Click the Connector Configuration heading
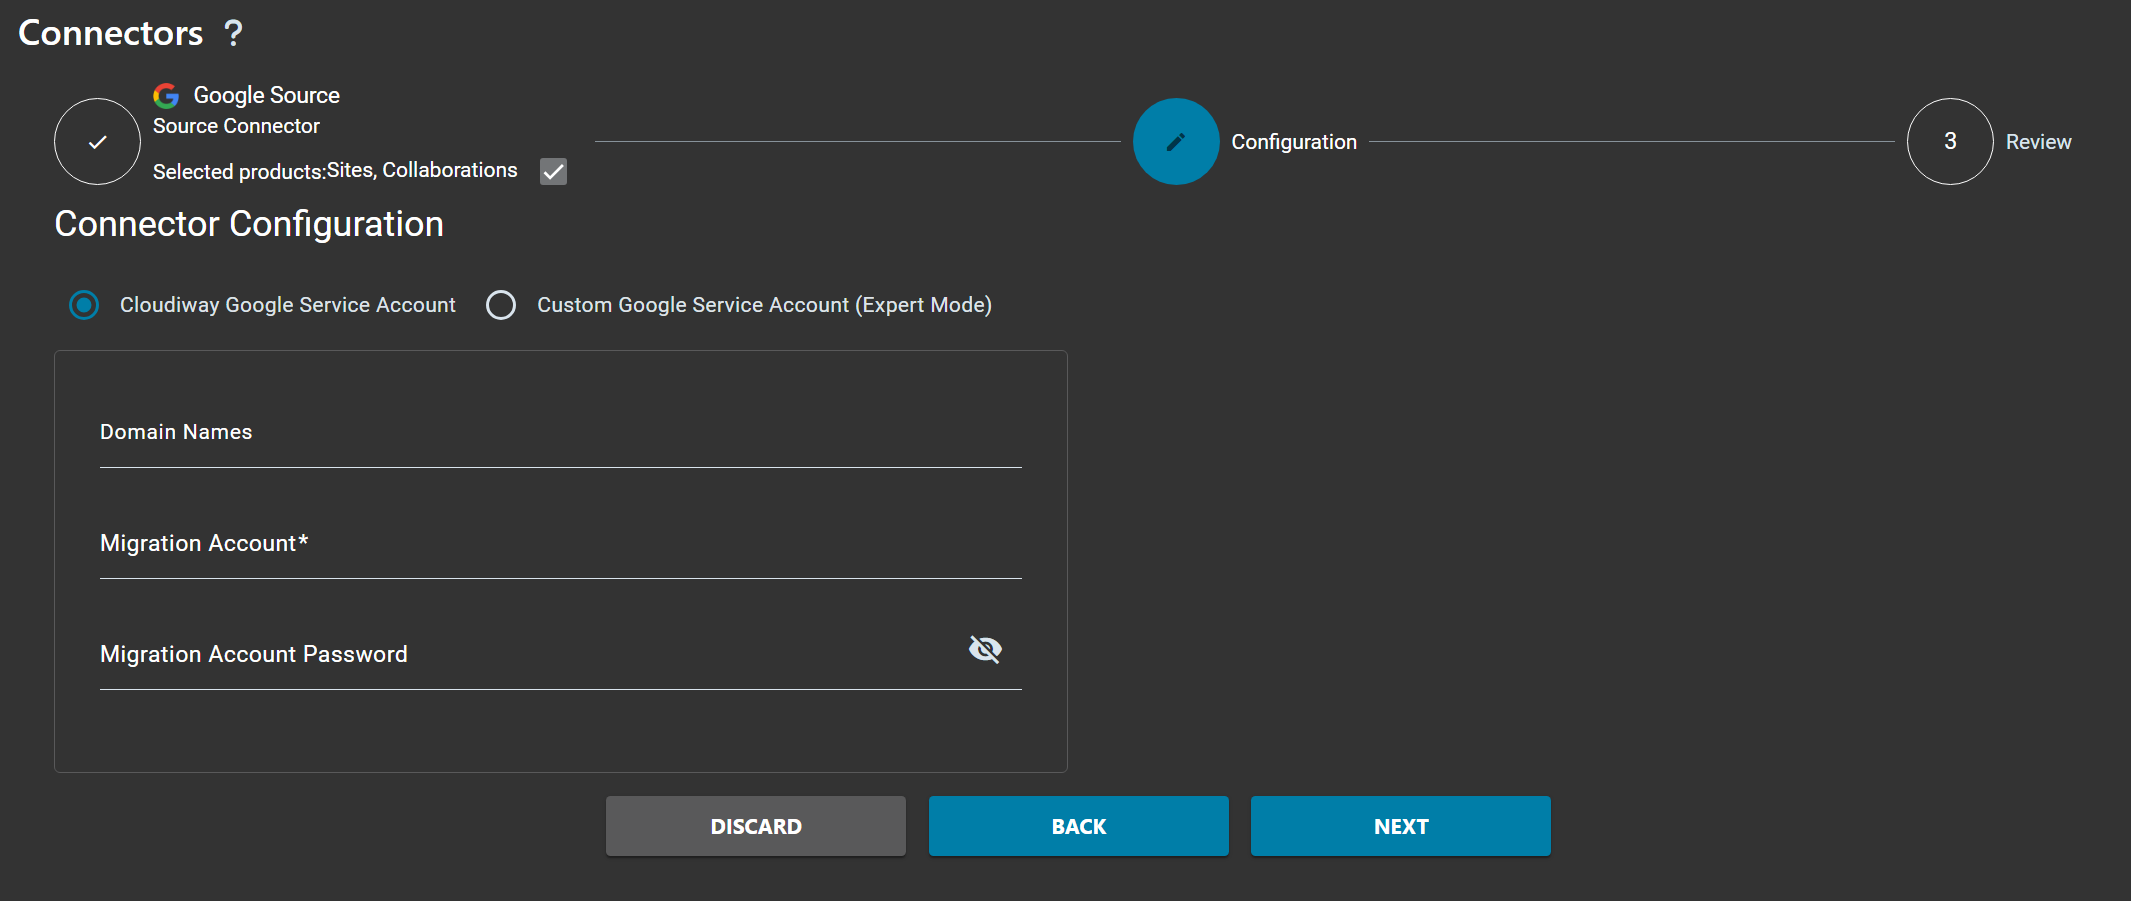Viewport: 2131px width, 901px height. [249, 224]
